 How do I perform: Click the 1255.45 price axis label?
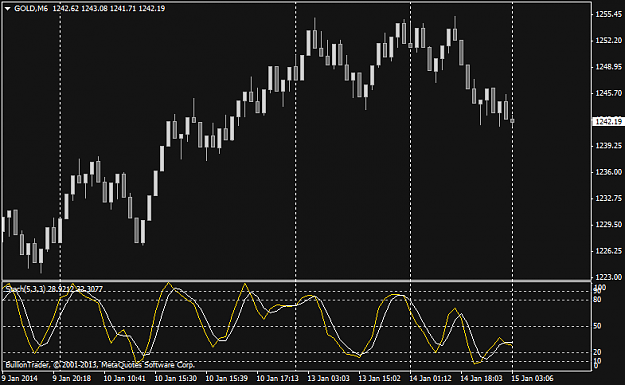[x=608, y=14]
